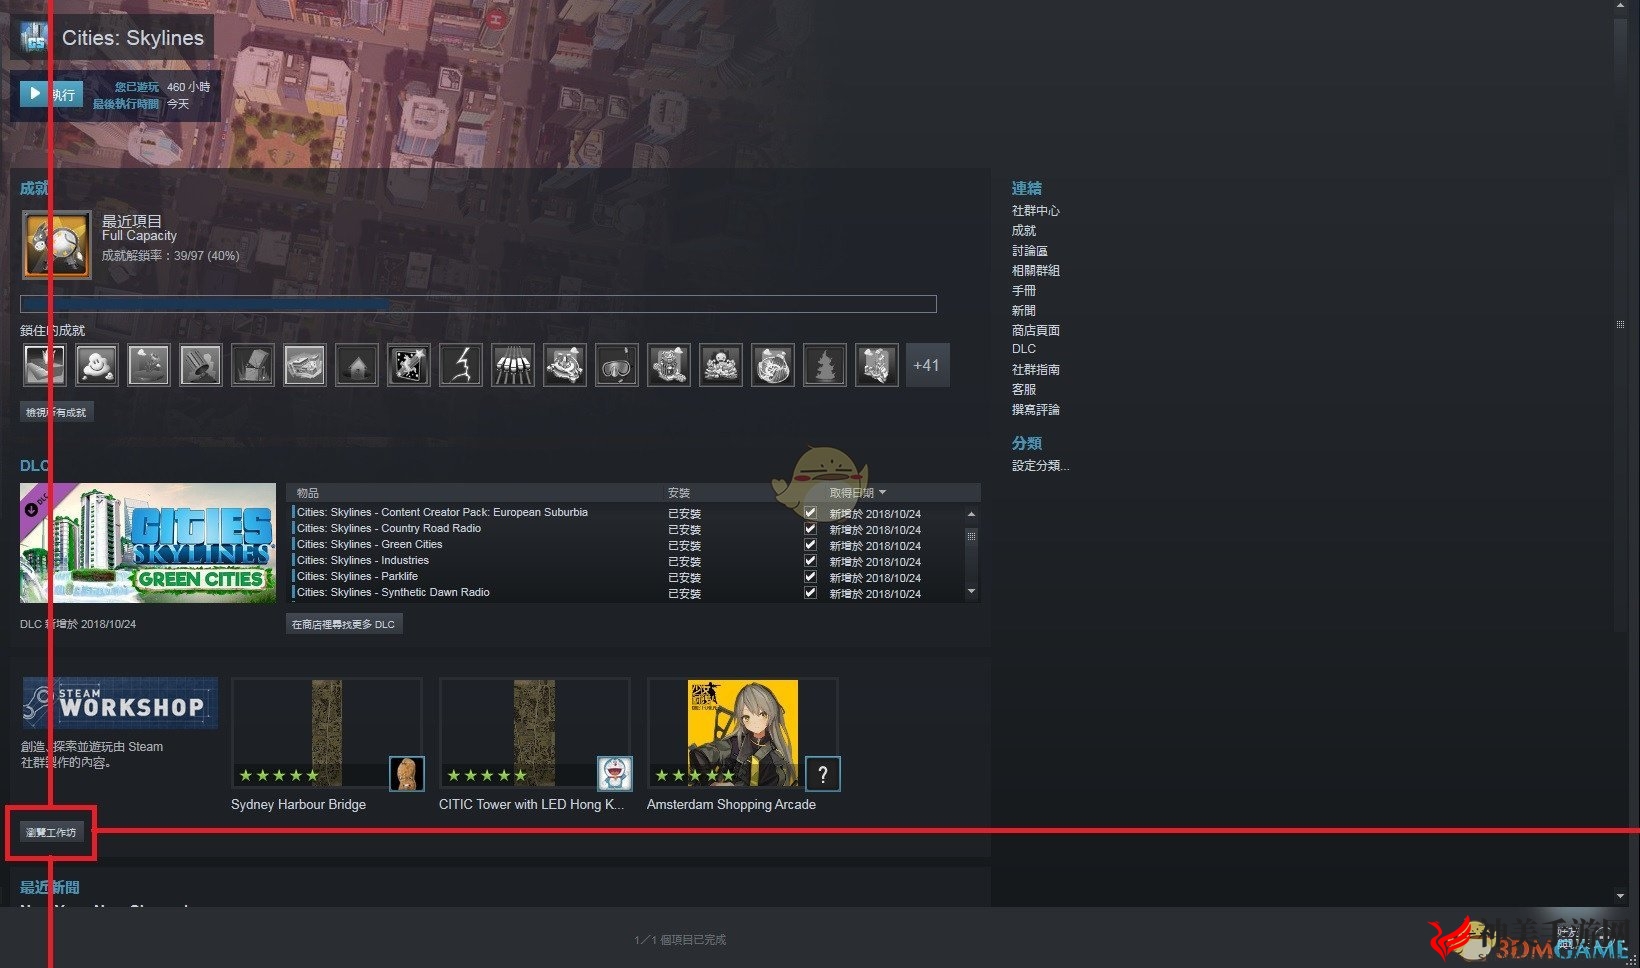1640x968 pixels.
Task: Click 檢視所有成就 to view all achievements
Action: pyautogui.click(x=56, y=412)
